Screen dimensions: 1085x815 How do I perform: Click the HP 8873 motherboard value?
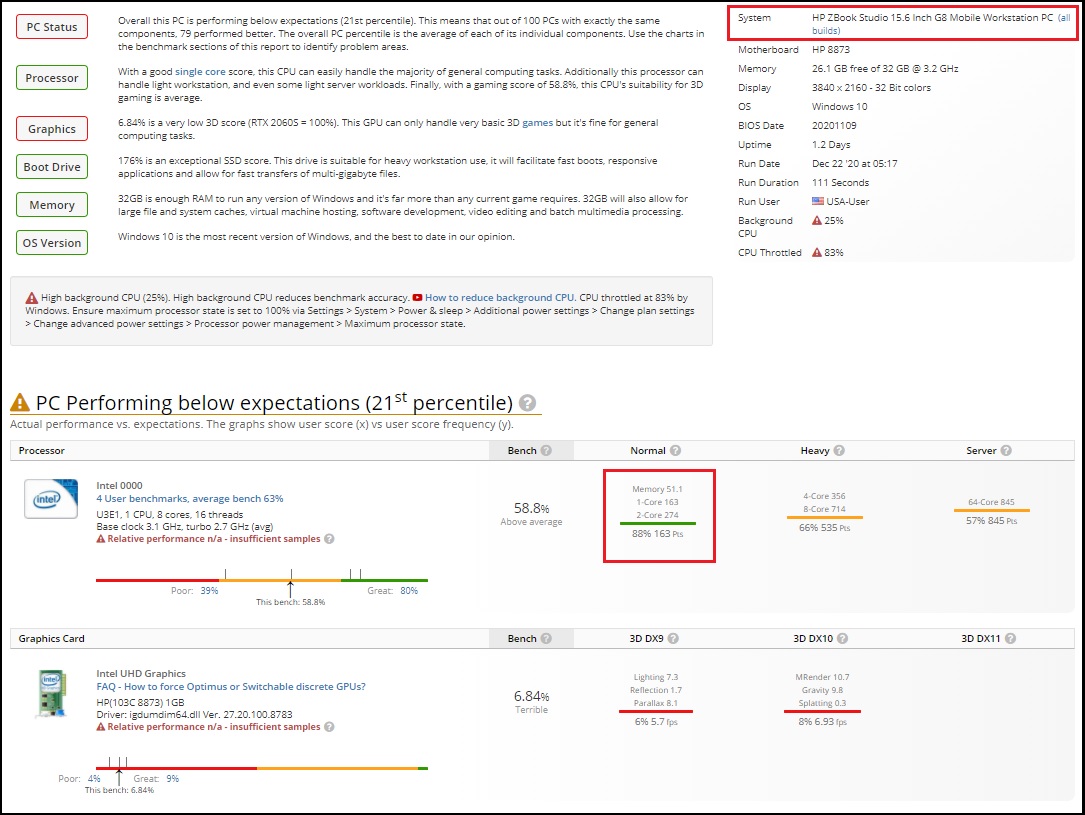(831, 50)
